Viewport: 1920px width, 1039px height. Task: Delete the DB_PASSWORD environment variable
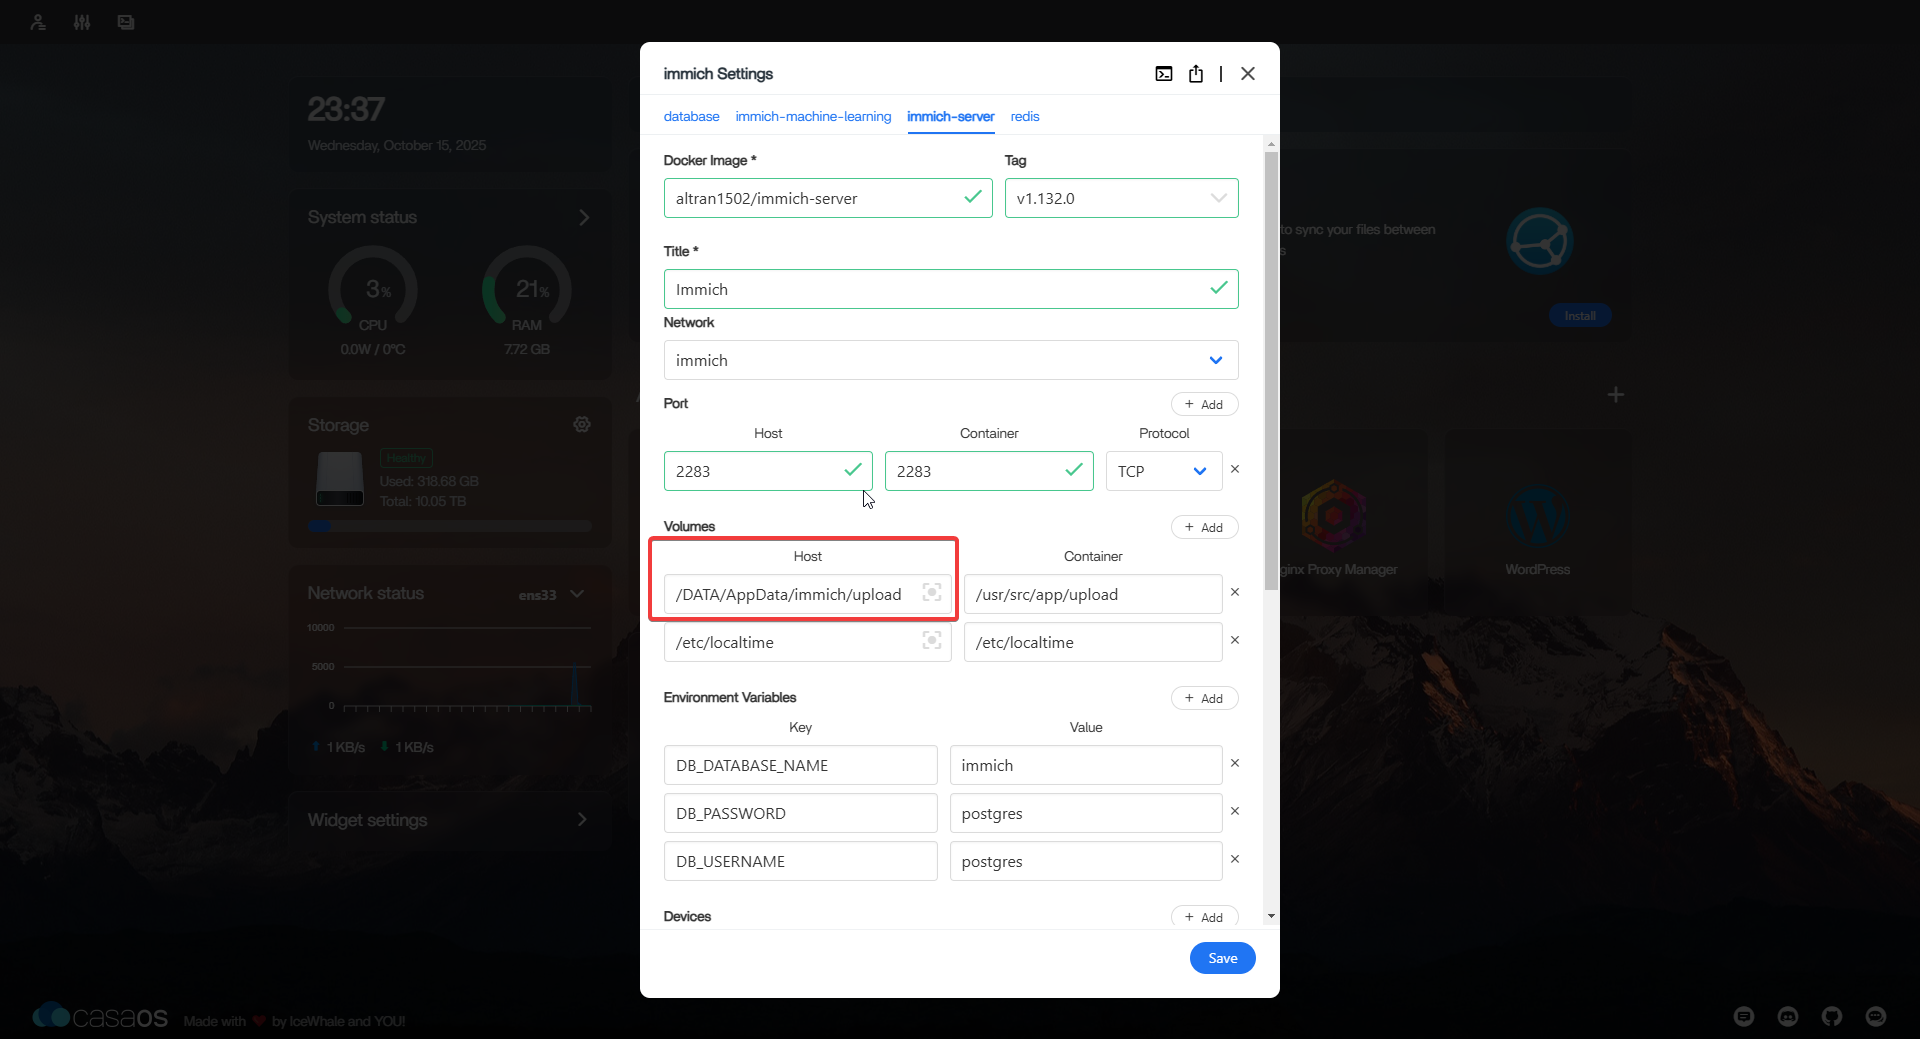1235,811
